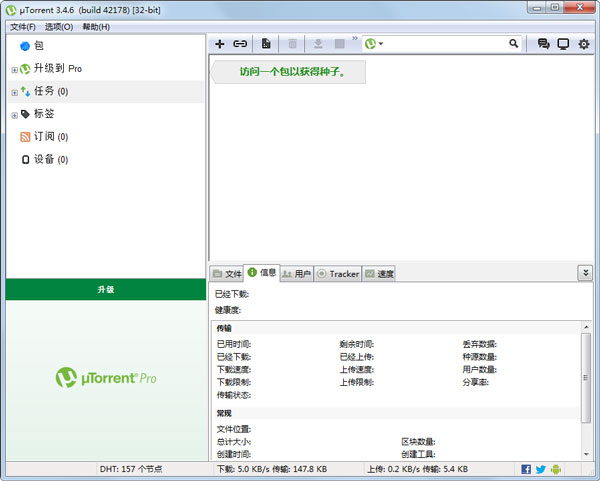
Task: Open the 文件(F) menu
Action: coord(23,27)
